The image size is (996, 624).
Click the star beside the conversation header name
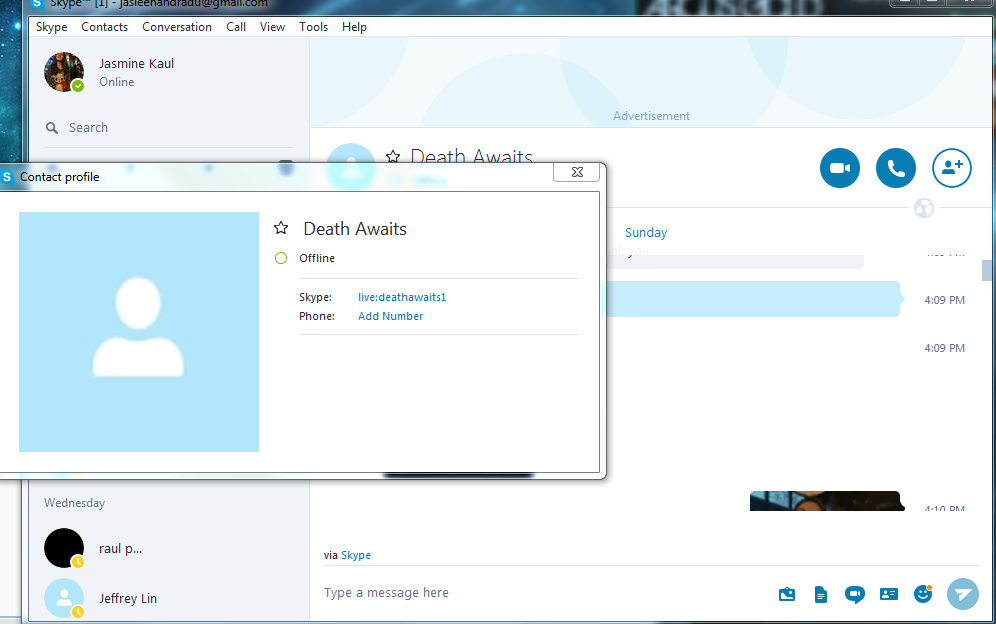pyautogui.click(x=393, y=156)
